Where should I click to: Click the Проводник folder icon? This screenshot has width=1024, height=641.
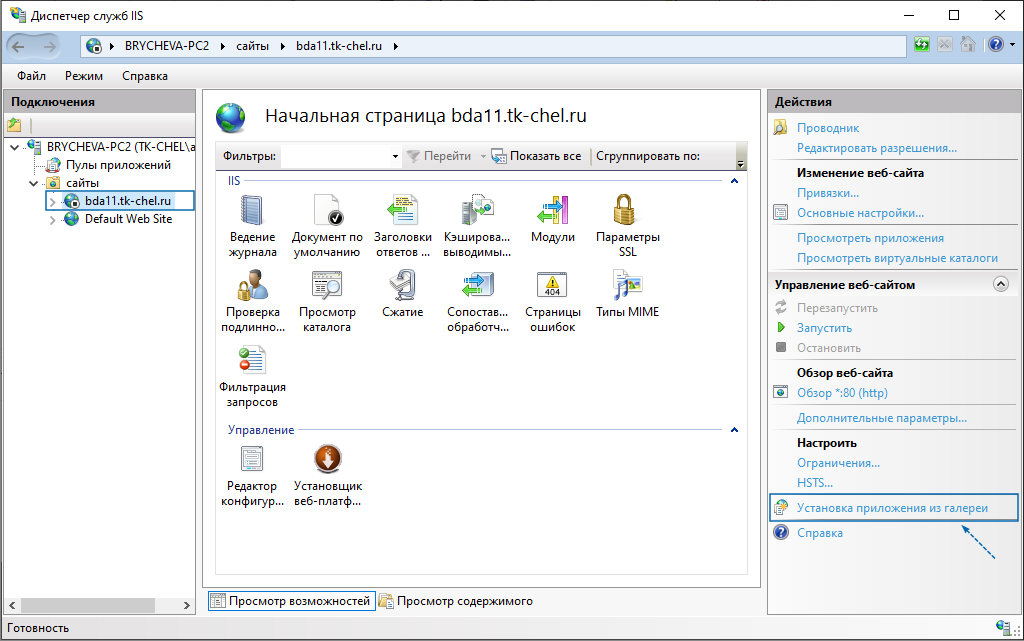click(x=780, y=127)
